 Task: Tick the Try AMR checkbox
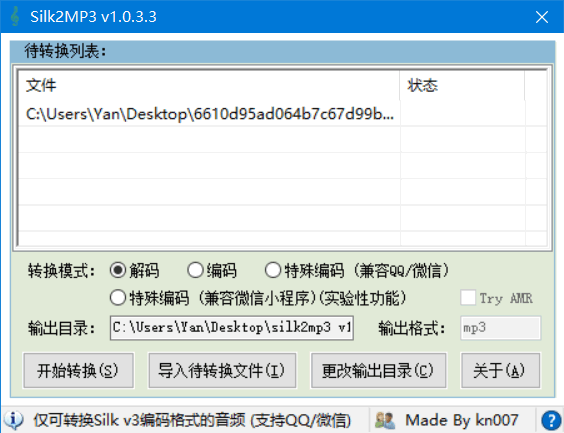click(468, 298)
